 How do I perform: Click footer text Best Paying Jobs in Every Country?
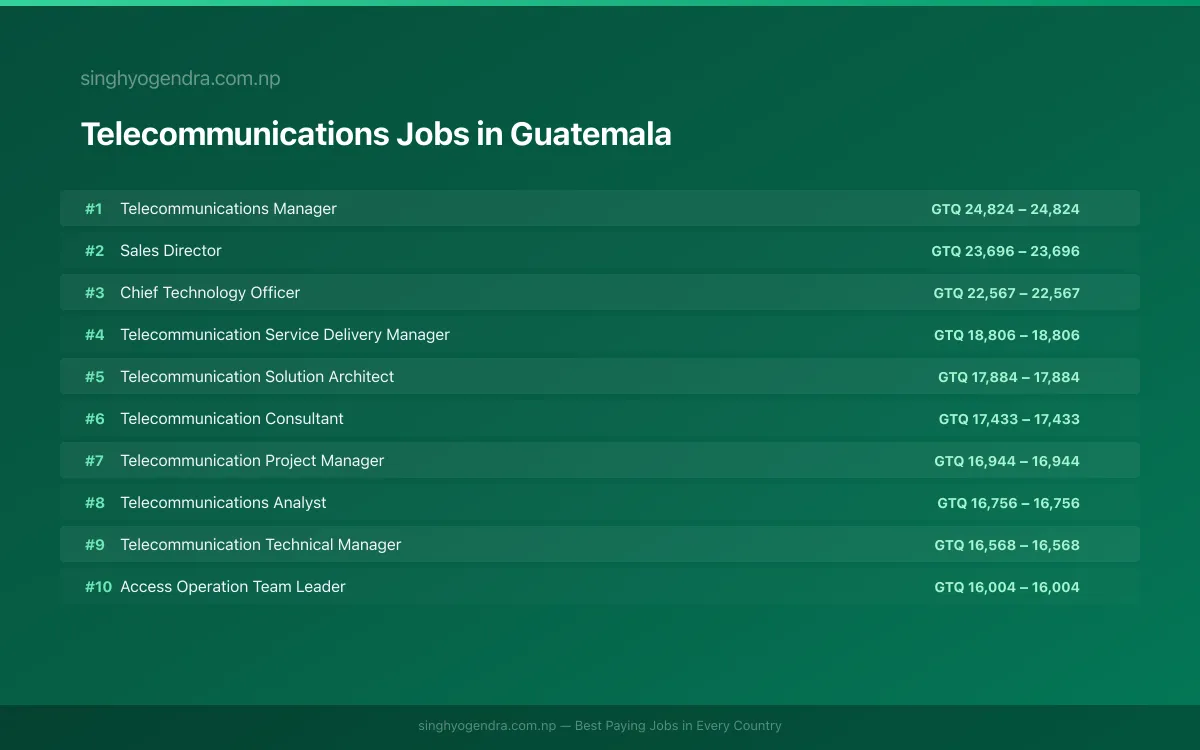click(678, 726)
